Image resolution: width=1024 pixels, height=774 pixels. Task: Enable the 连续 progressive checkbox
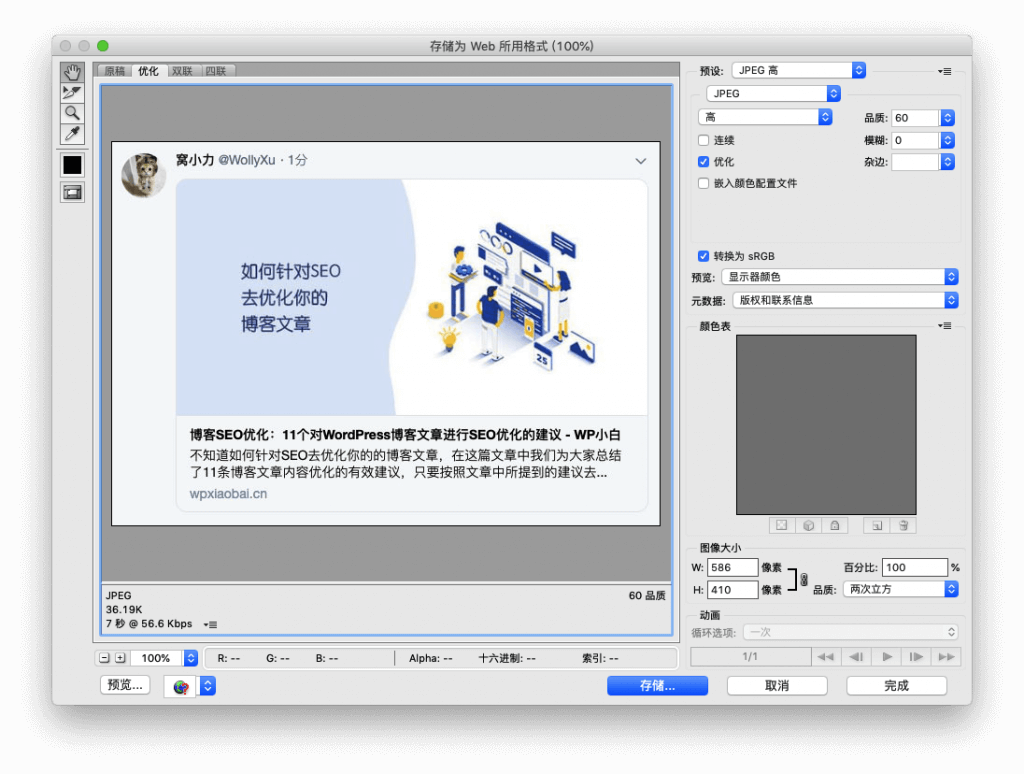[703, 140]
